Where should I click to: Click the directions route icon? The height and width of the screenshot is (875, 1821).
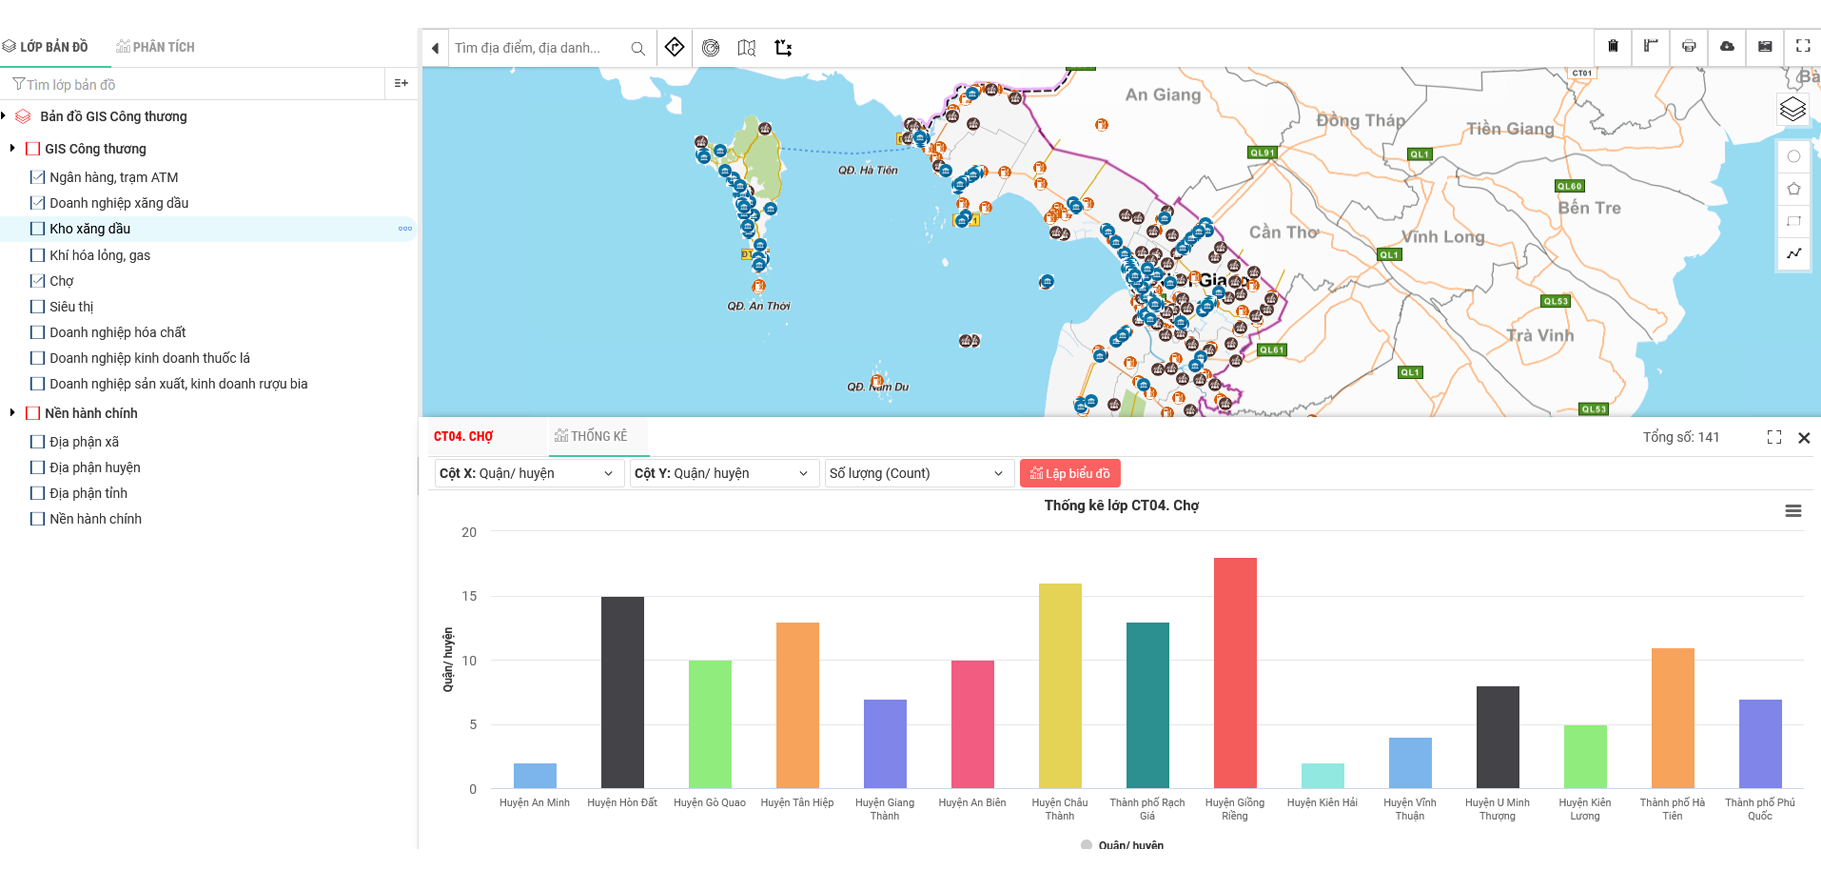pyautogui.click(x=674, y=47)
